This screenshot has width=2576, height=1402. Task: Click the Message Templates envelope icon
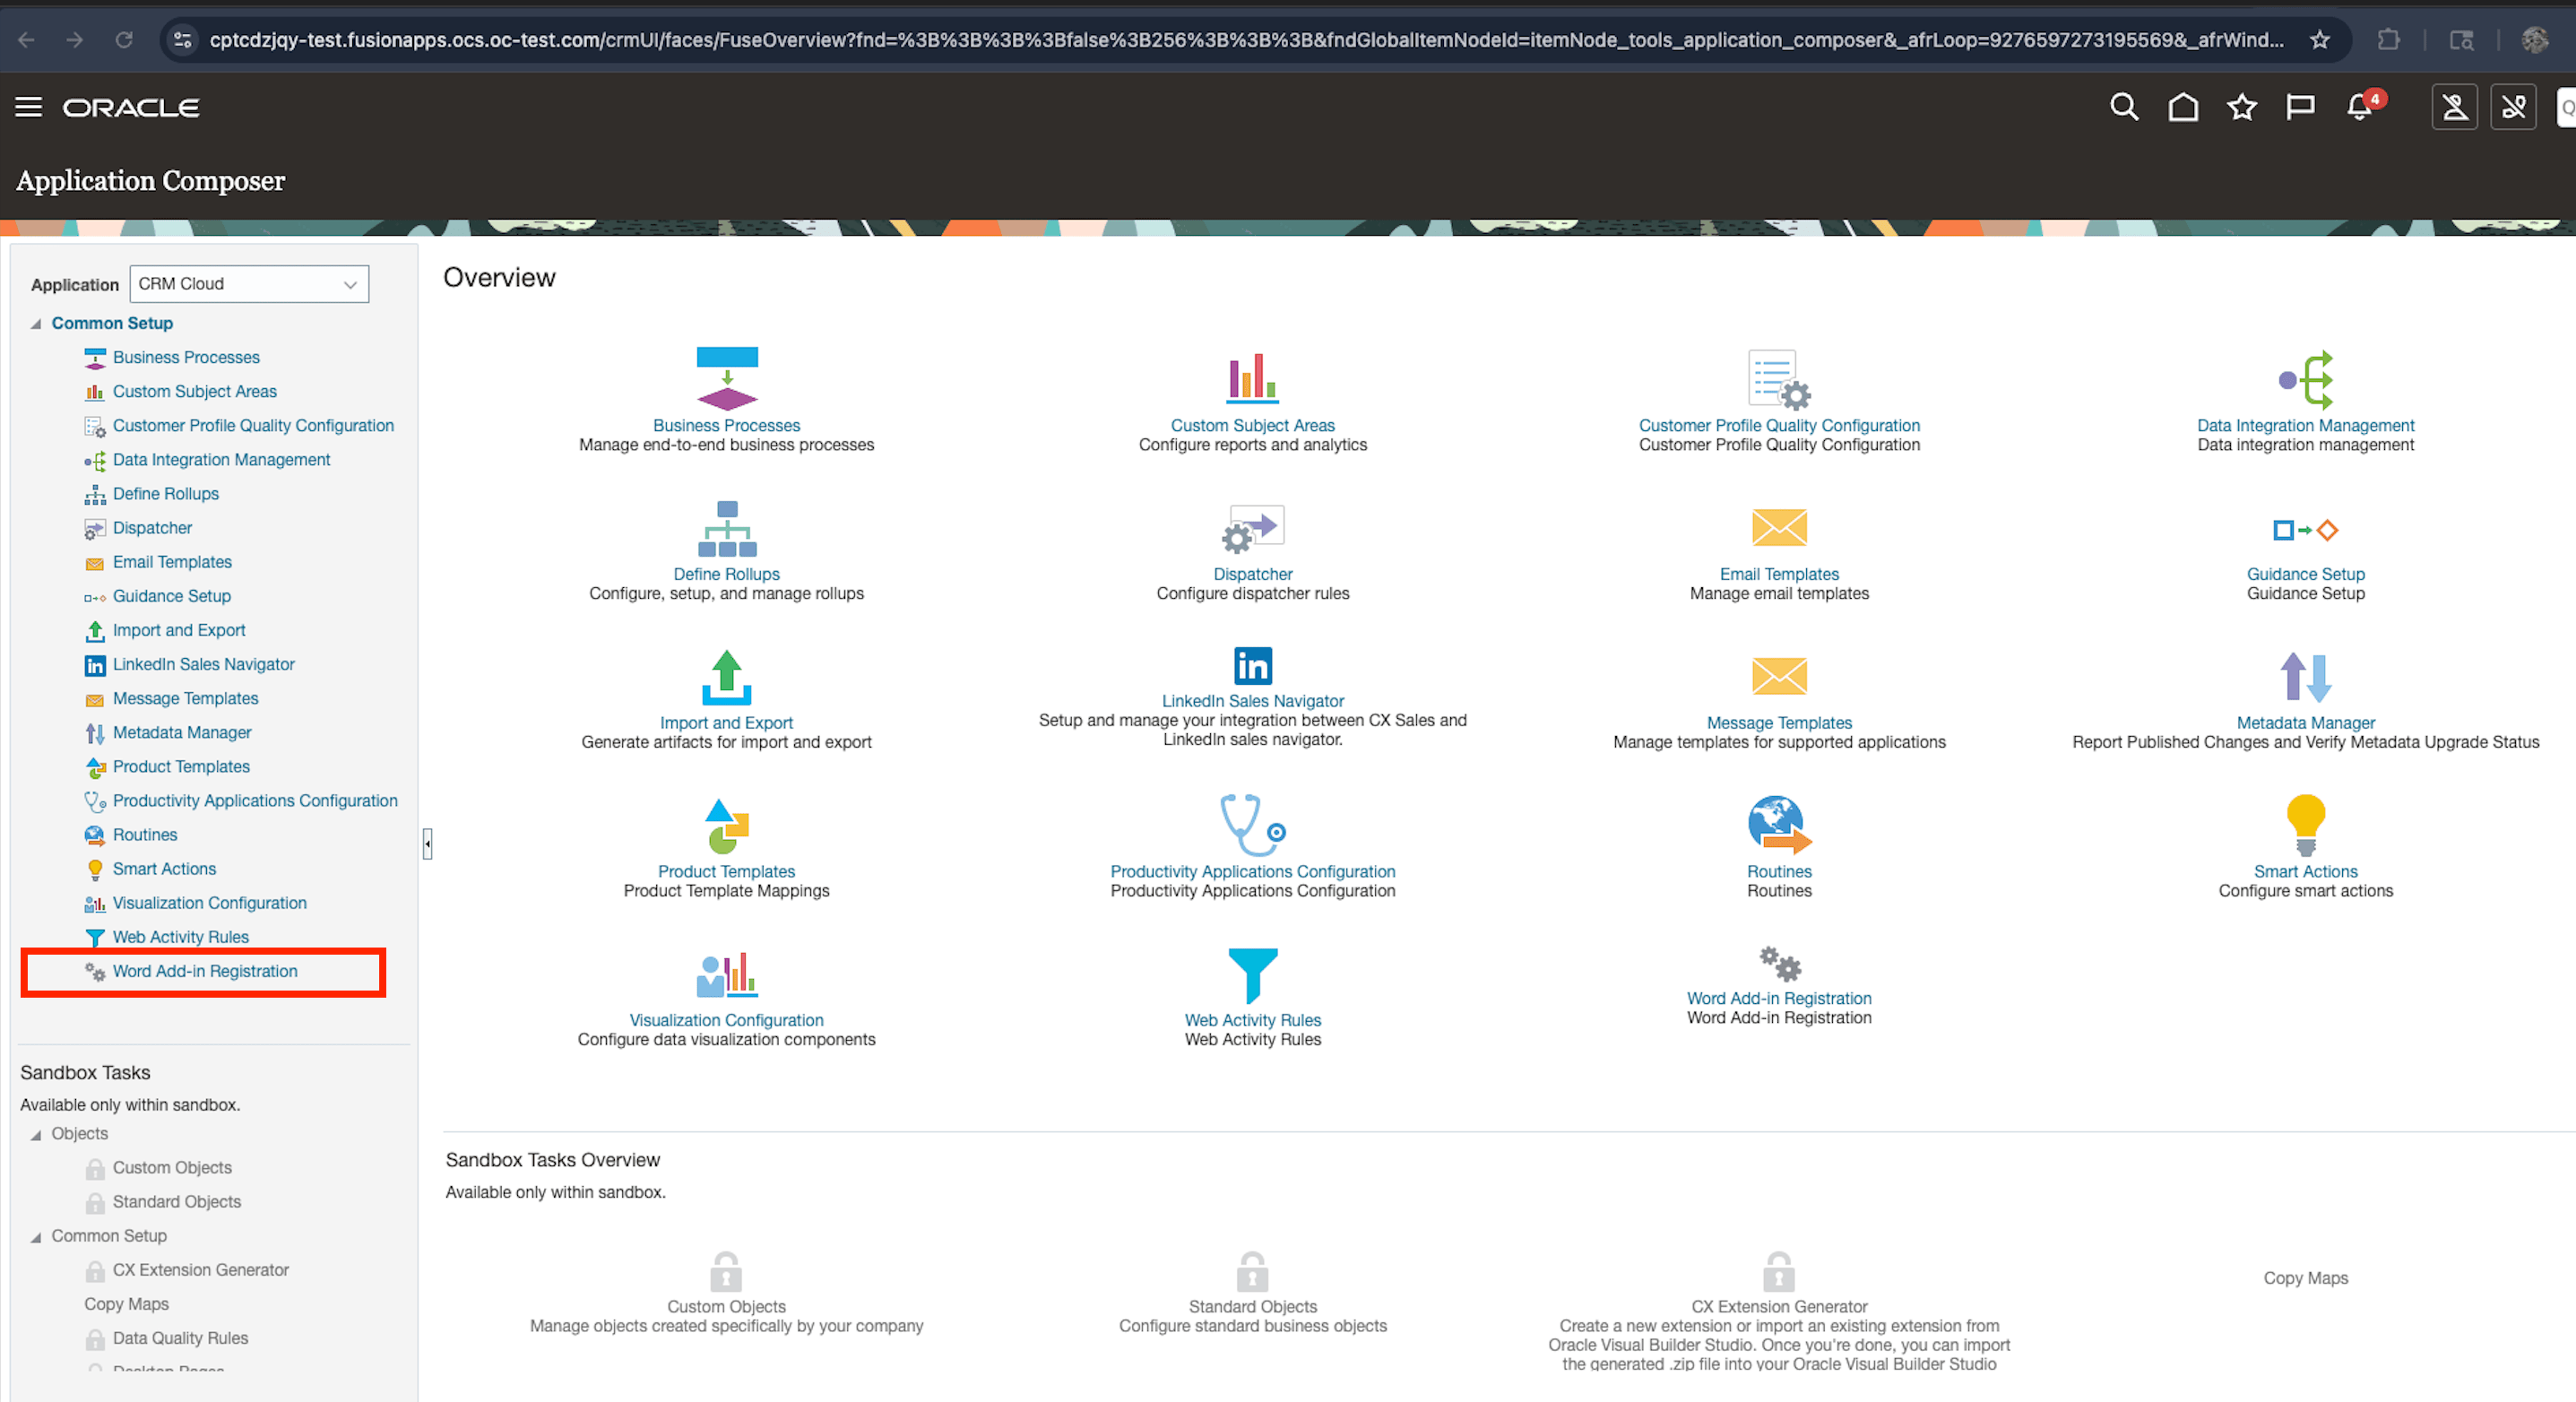point(1779,677)
